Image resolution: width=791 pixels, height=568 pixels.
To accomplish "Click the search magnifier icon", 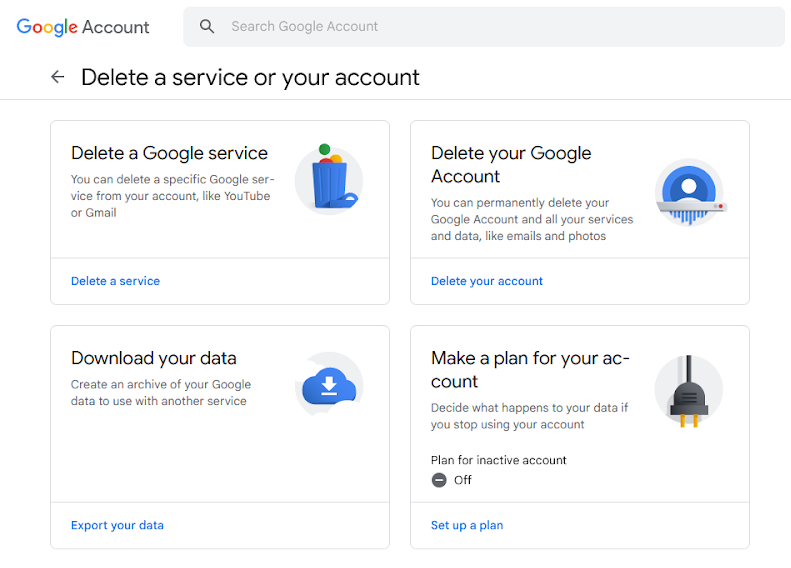I will 207,27.
